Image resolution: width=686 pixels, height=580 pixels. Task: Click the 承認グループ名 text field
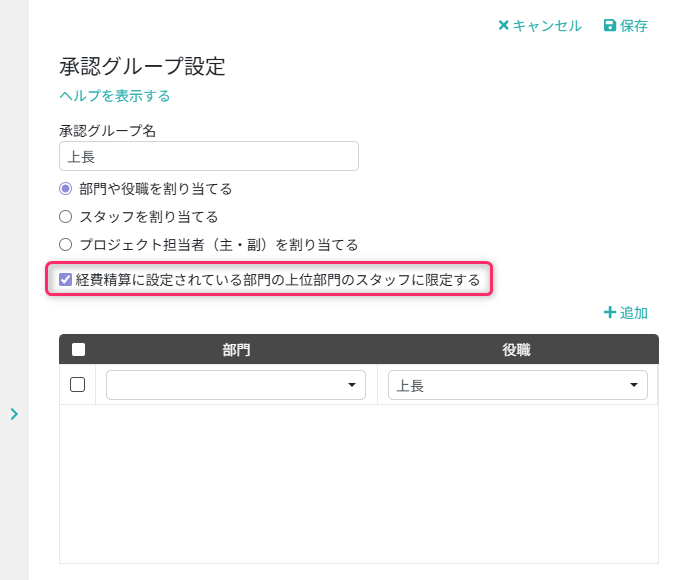[209, 156]
